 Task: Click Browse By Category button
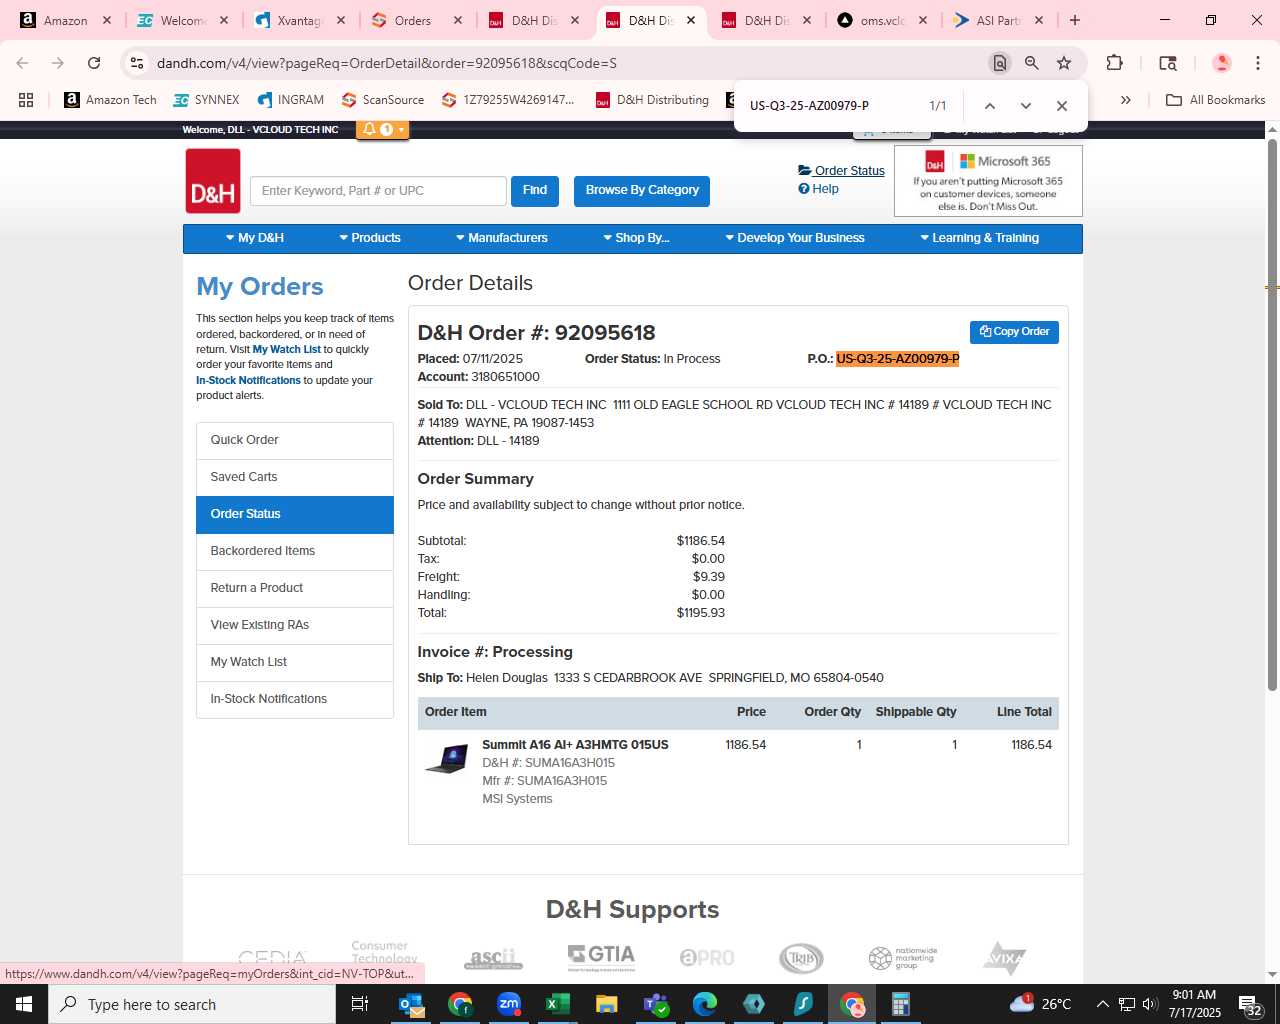[642, 191]
